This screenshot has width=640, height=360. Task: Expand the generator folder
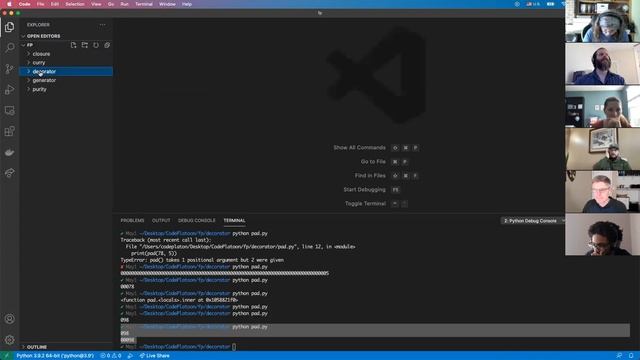point(66,80)
